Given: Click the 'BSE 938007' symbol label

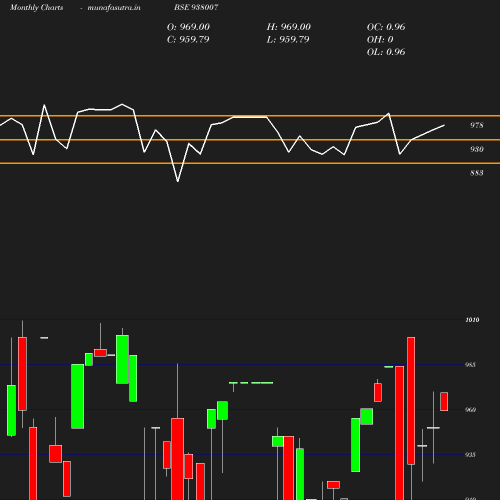Looking at the screenshot, I should point(196,7).
